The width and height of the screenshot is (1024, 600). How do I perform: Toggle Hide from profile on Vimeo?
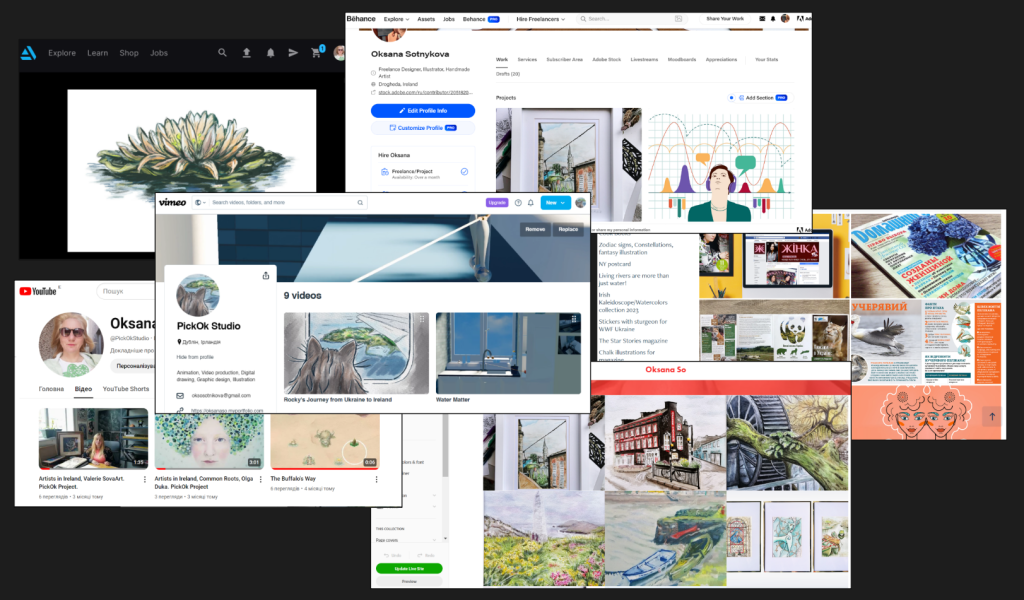click(195, 357)
